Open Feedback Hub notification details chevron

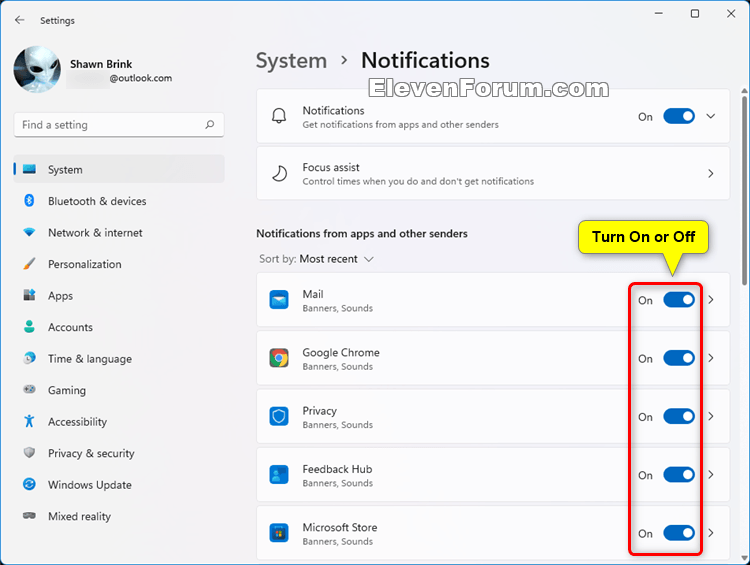pyautogui.click(x=711, y=475)
